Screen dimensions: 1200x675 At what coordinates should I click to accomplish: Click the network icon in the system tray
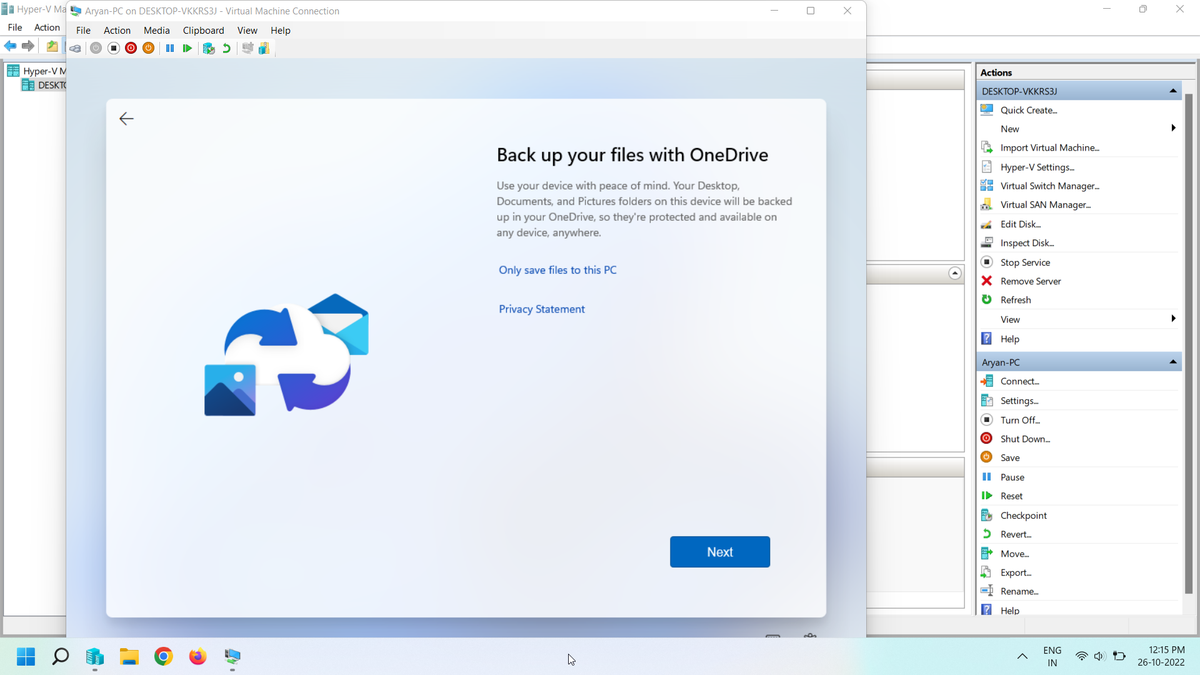(x=1082, y=657)
